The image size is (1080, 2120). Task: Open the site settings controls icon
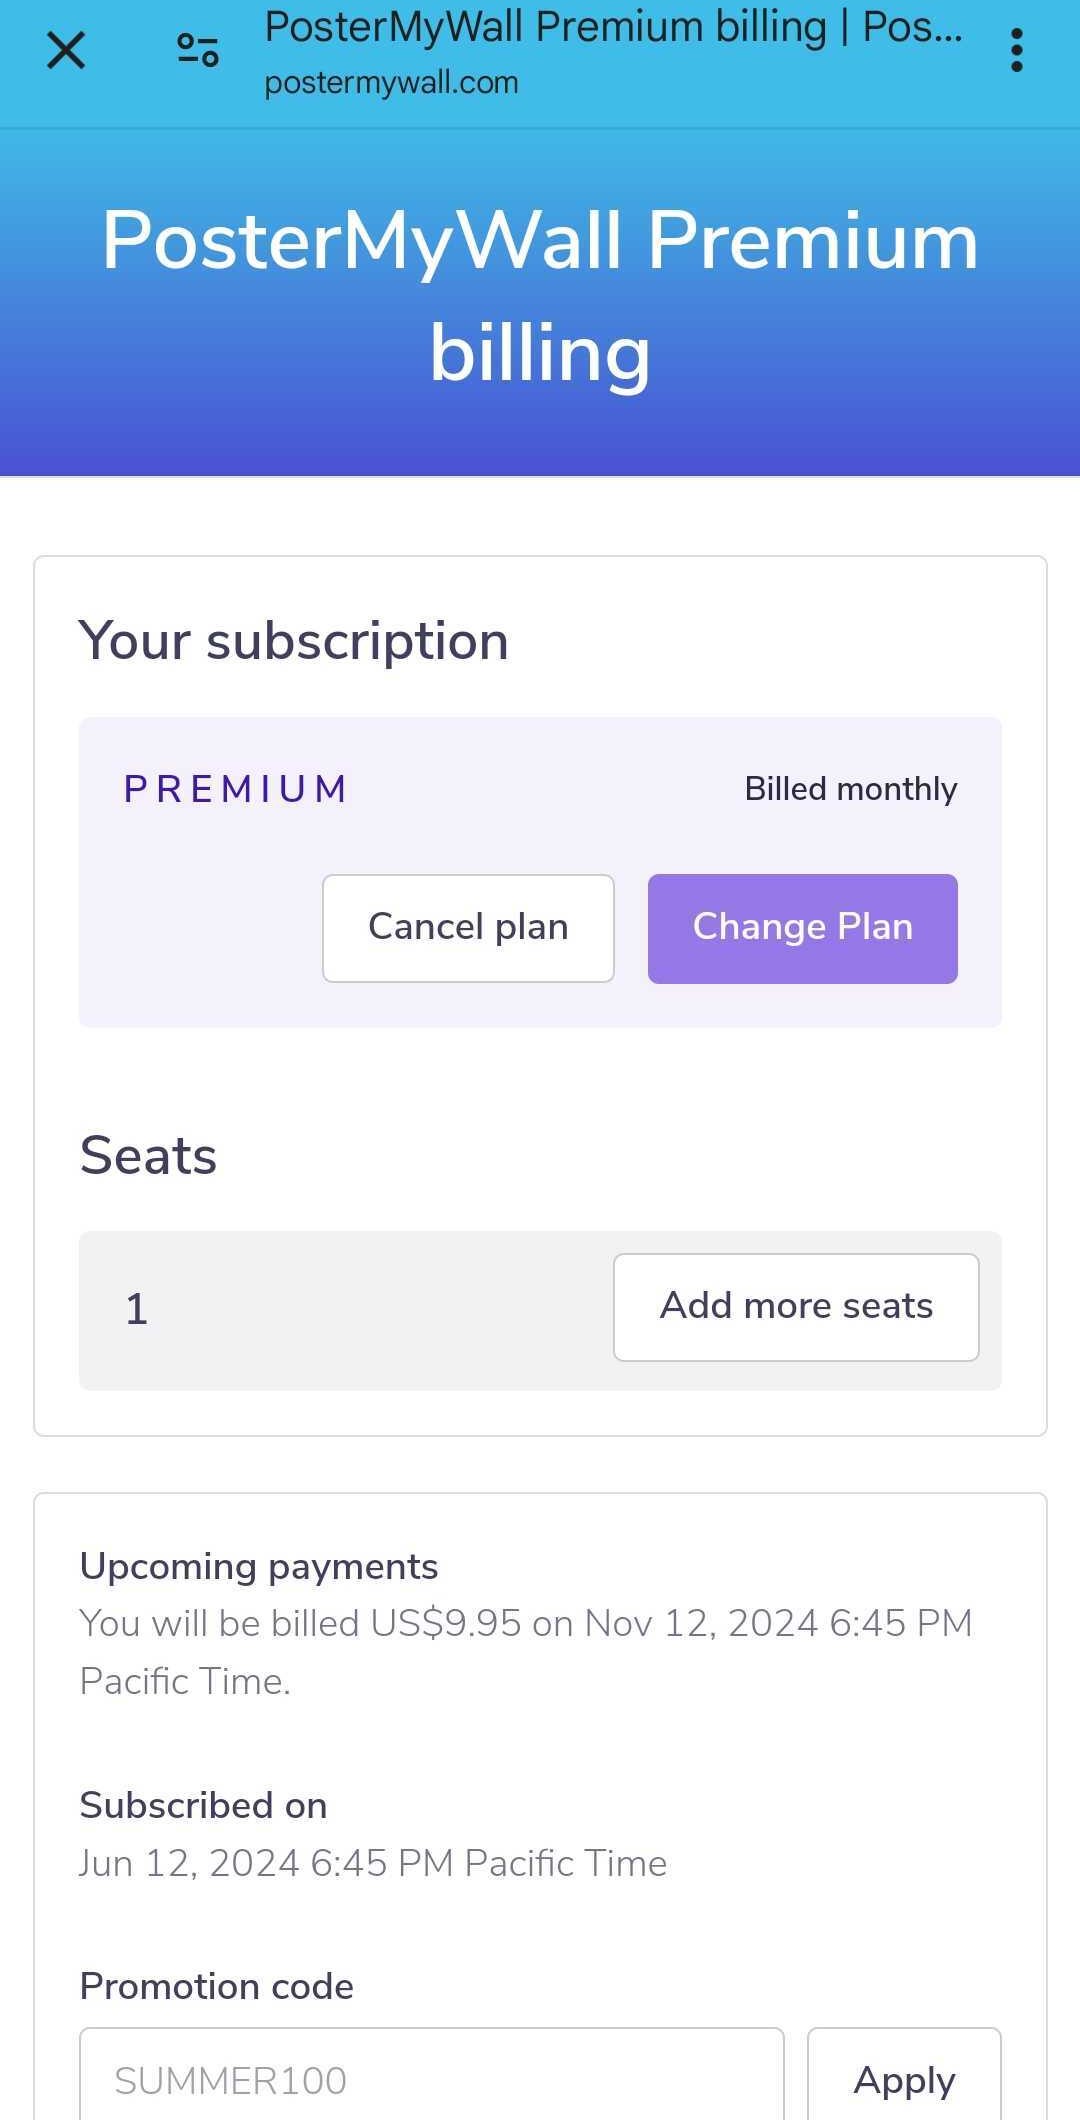pos(197,50)
